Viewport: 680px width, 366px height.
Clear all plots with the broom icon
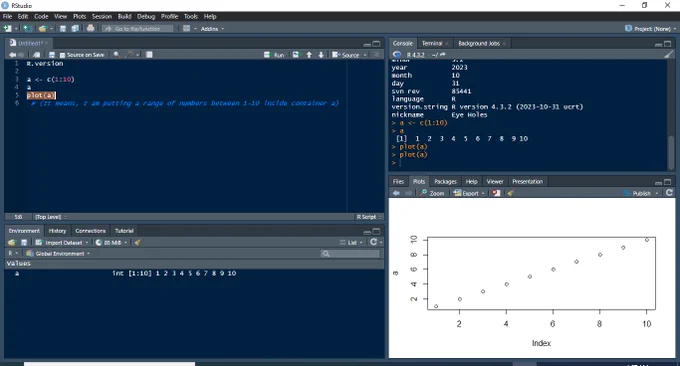point(510,193)
